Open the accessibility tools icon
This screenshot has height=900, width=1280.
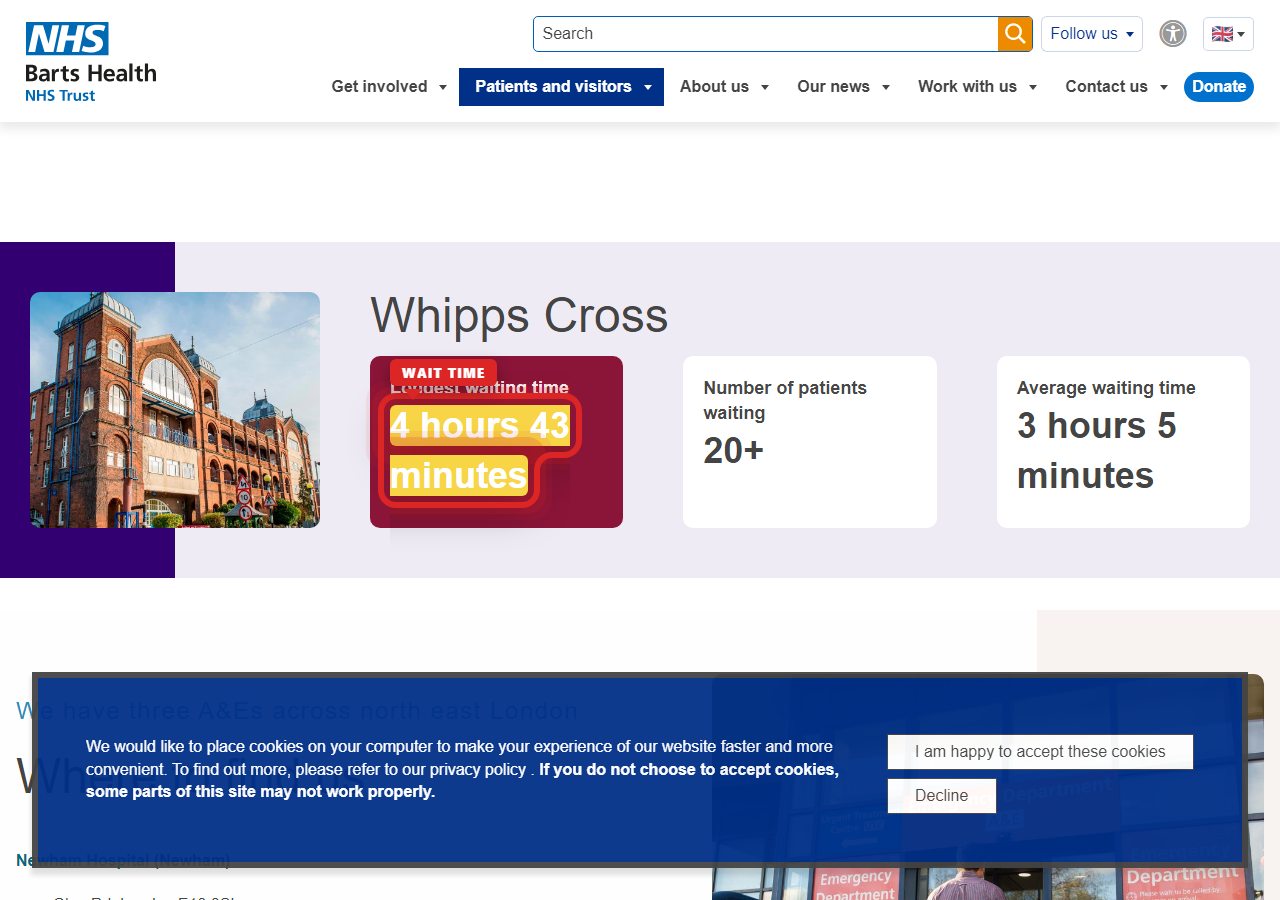(1173, 34)
